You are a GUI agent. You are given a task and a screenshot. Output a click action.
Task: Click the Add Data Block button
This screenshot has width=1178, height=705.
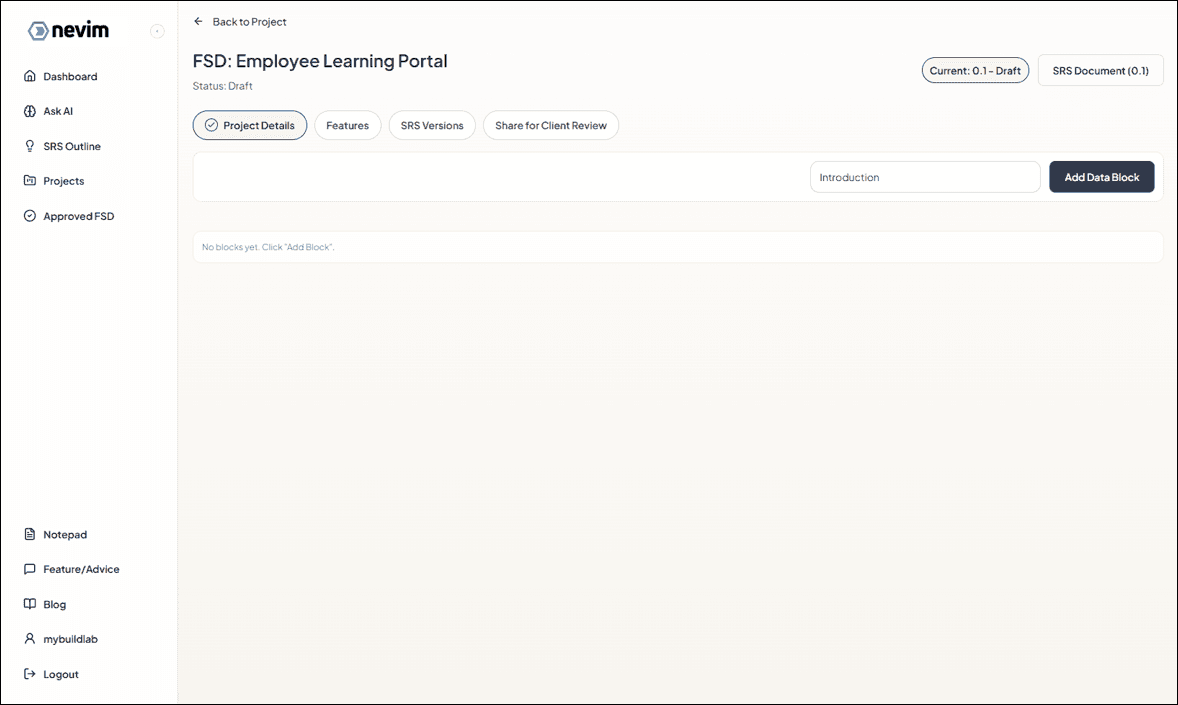[1101, 176]
